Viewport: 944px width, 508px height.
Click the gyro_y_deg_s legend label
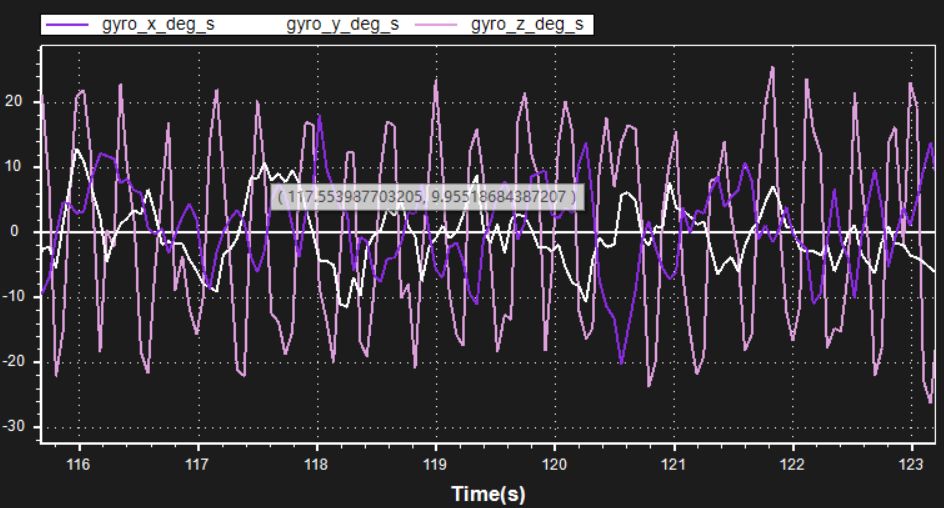point(343,25)
